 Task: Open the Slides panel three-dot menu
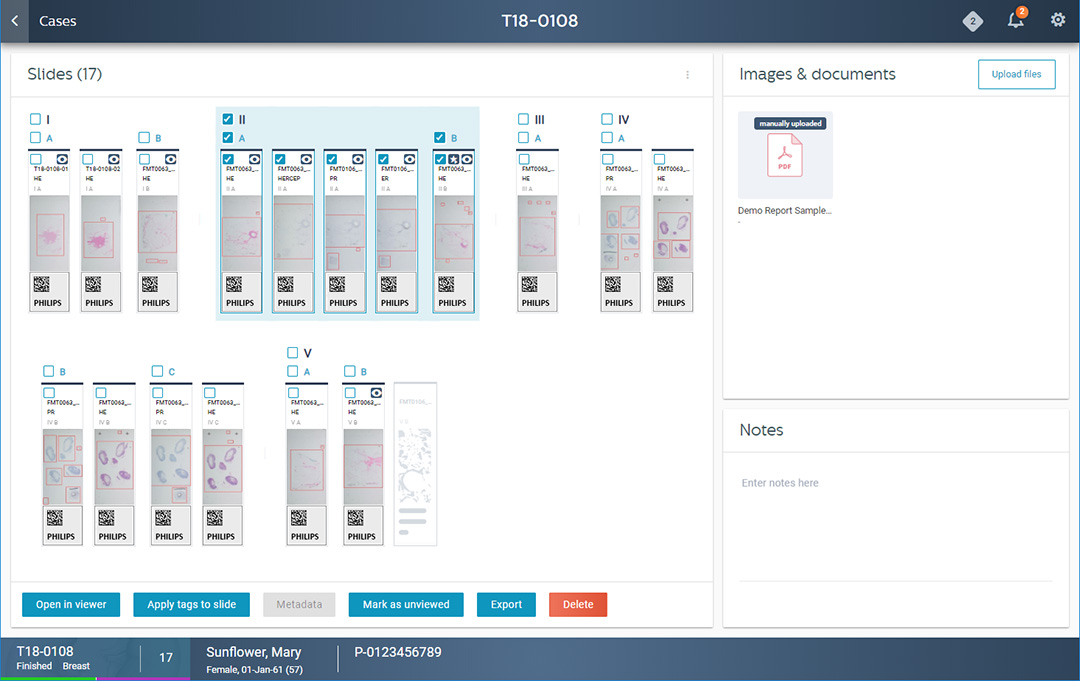(x=687, y=75)
